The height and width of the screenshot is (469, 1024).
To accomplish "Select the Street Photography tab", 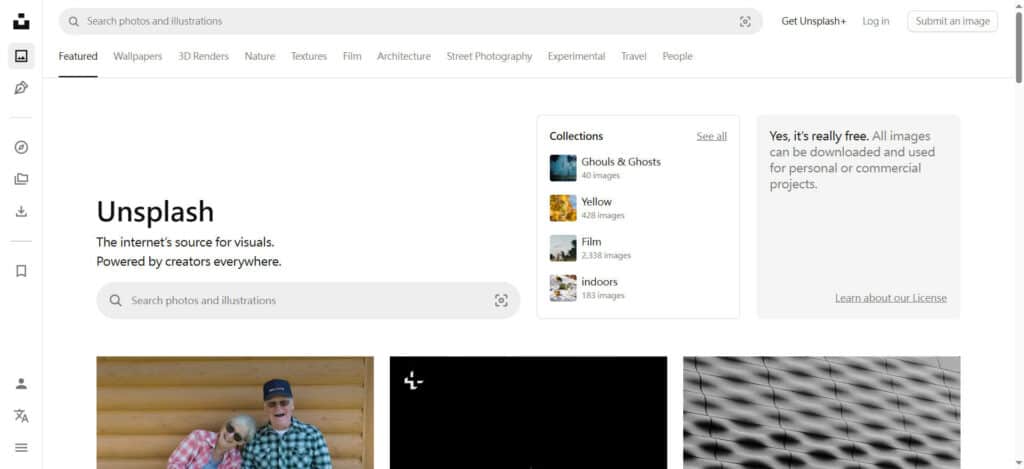I will point(489,57).
